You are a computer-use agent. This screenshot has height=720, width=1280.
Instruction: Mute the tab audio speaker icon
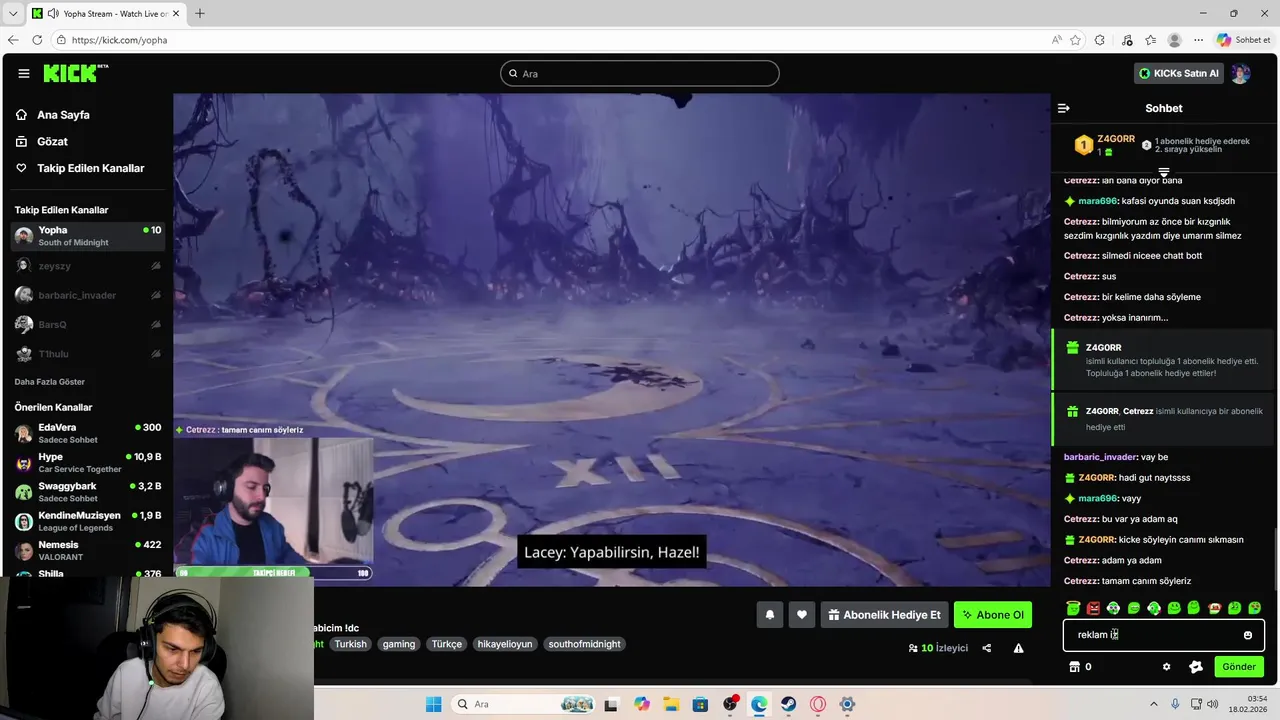pos(51,13)
